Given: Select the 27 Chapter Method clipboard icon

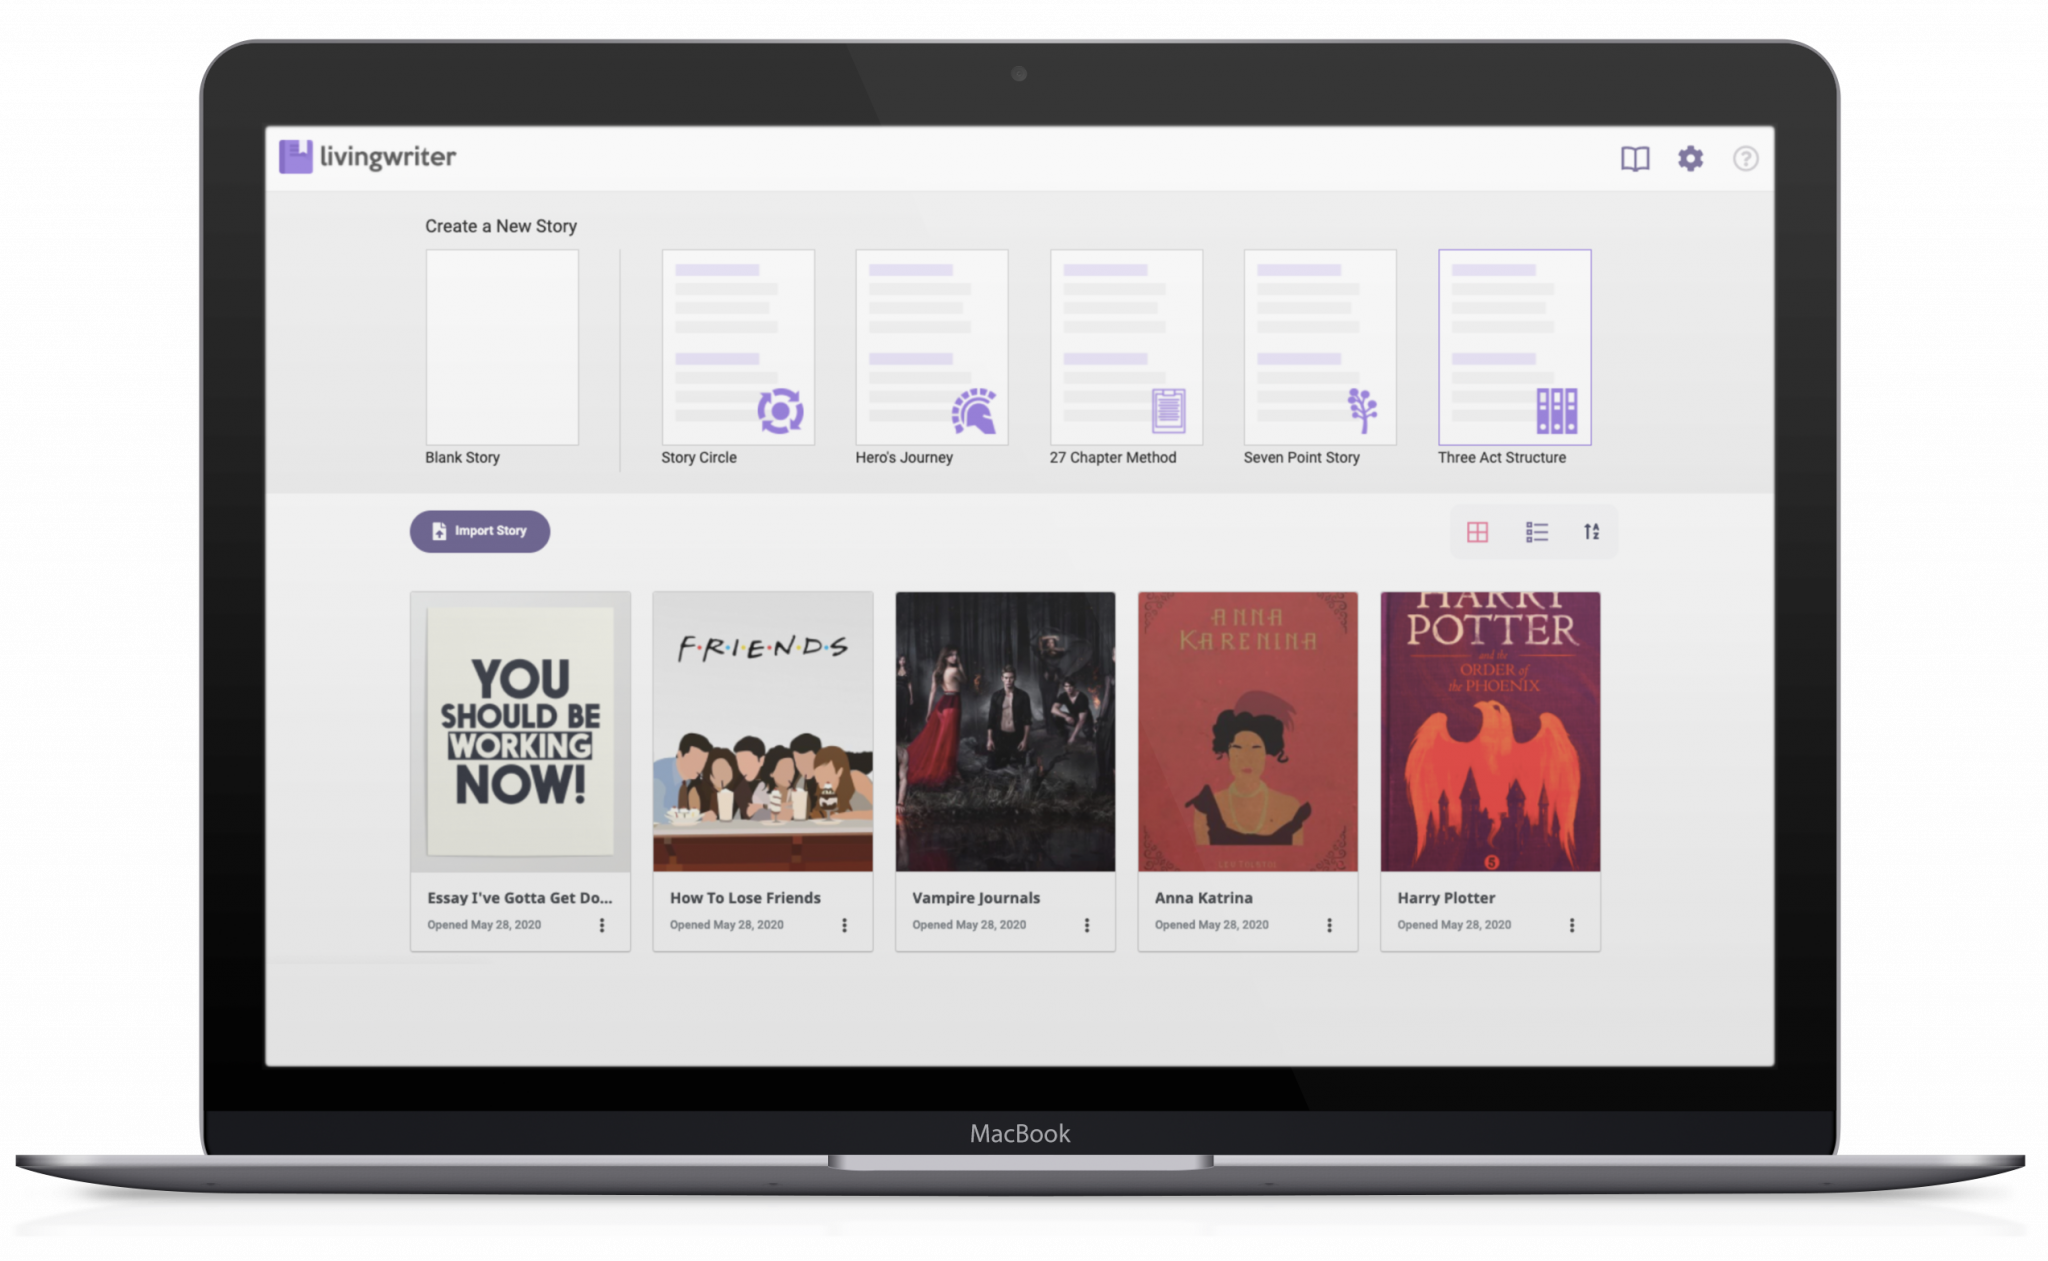Looking at the screenshot, I should point(1168,408).
